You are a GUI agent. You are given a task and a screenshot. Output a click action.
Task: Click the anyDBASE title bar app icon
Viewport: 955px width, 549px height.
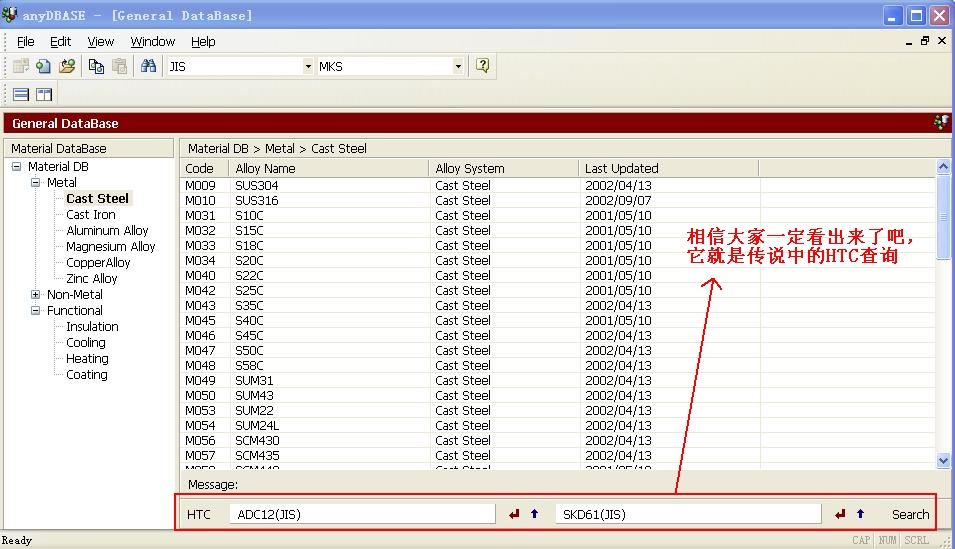[x=10, y=14]
